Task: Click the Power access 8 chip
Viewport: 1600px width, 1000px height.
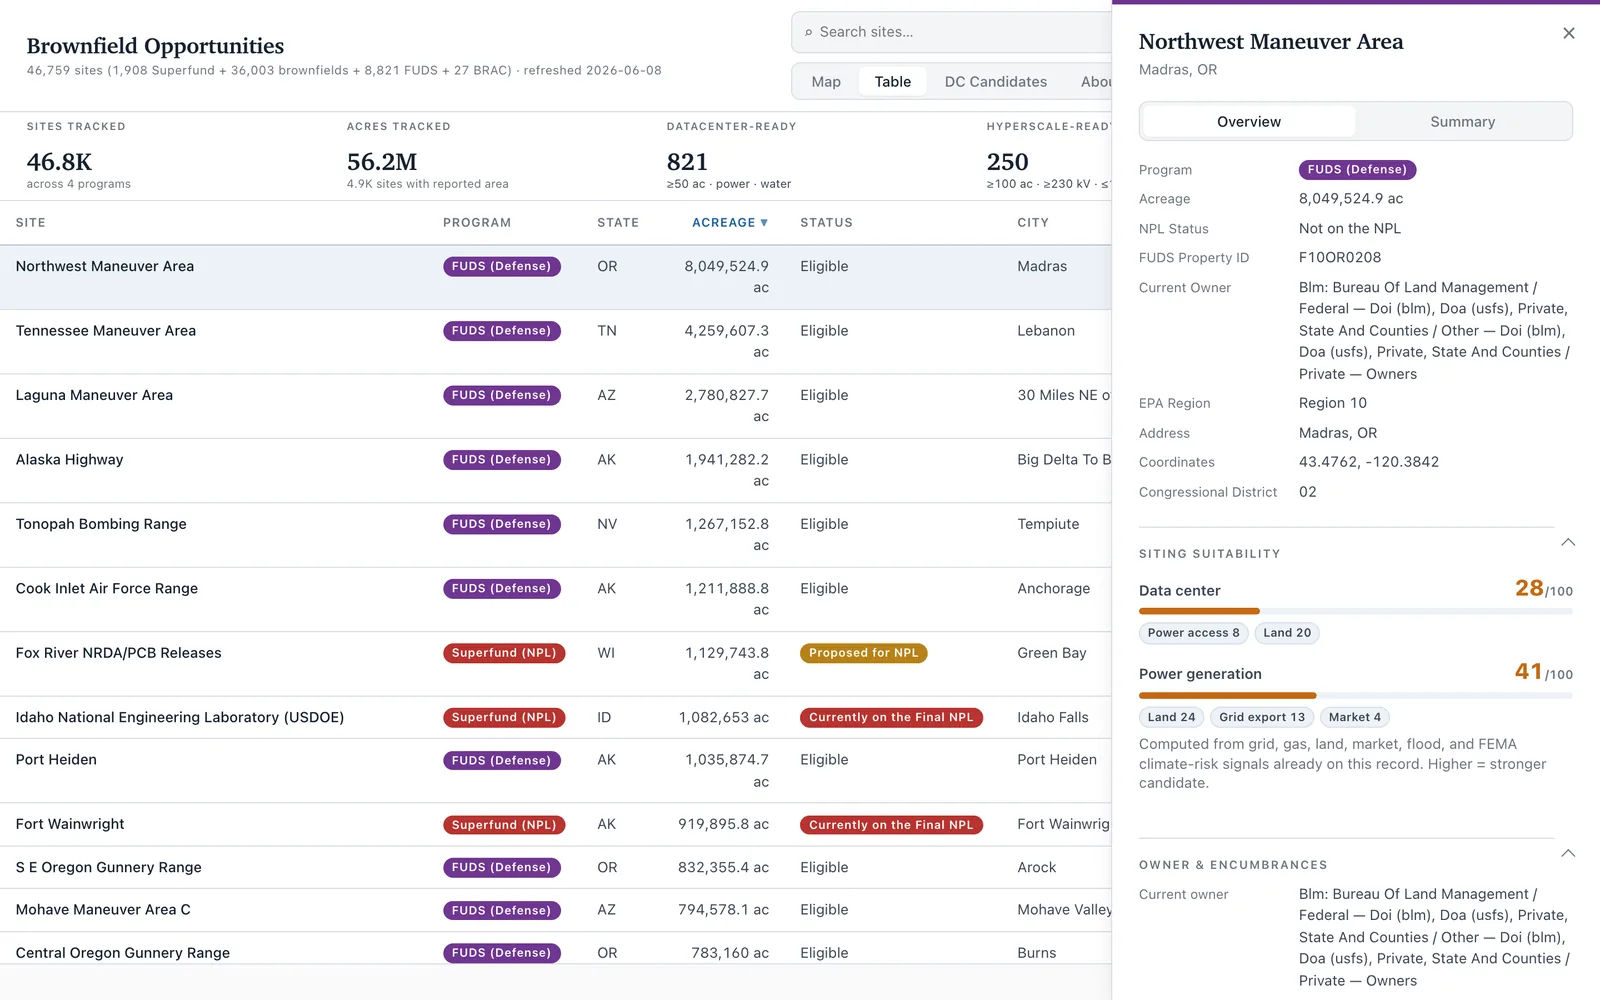Action: 1193,633
